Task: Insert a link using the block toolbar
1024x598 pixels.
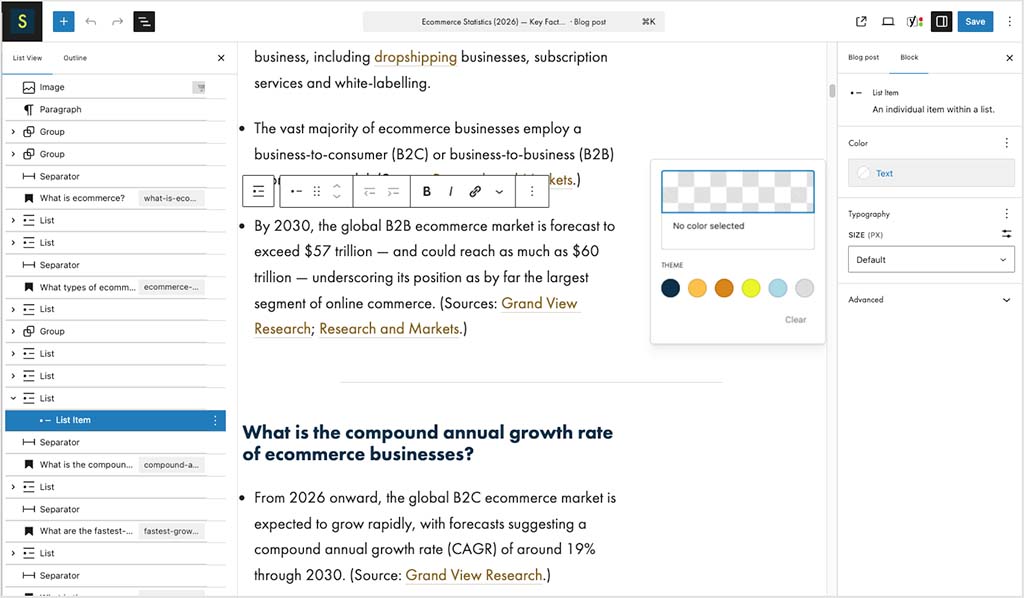Action: [475, 191]
